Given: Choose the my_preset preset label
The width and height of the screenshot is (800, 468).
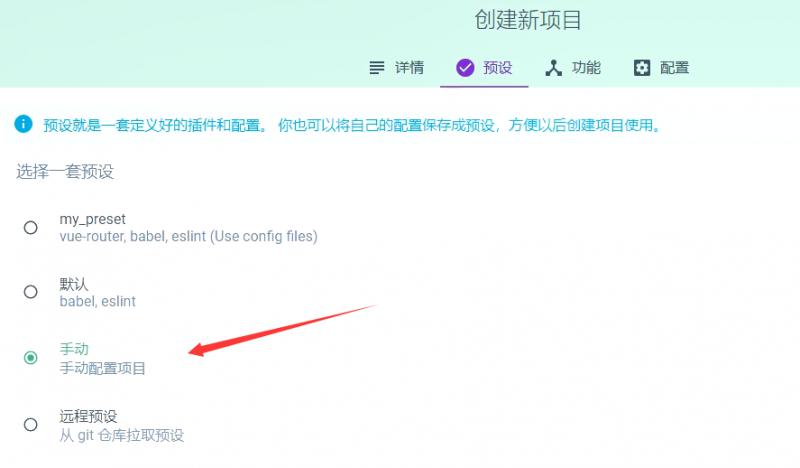Looking at the screenshot, I should (x=92, y=219).
